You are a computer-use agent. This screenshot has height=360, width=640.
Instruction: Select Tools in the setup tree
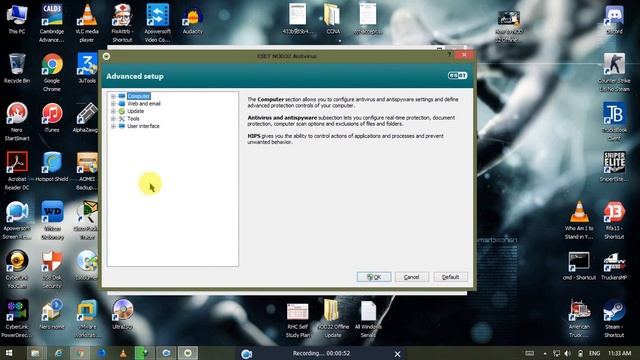point(133,119)
